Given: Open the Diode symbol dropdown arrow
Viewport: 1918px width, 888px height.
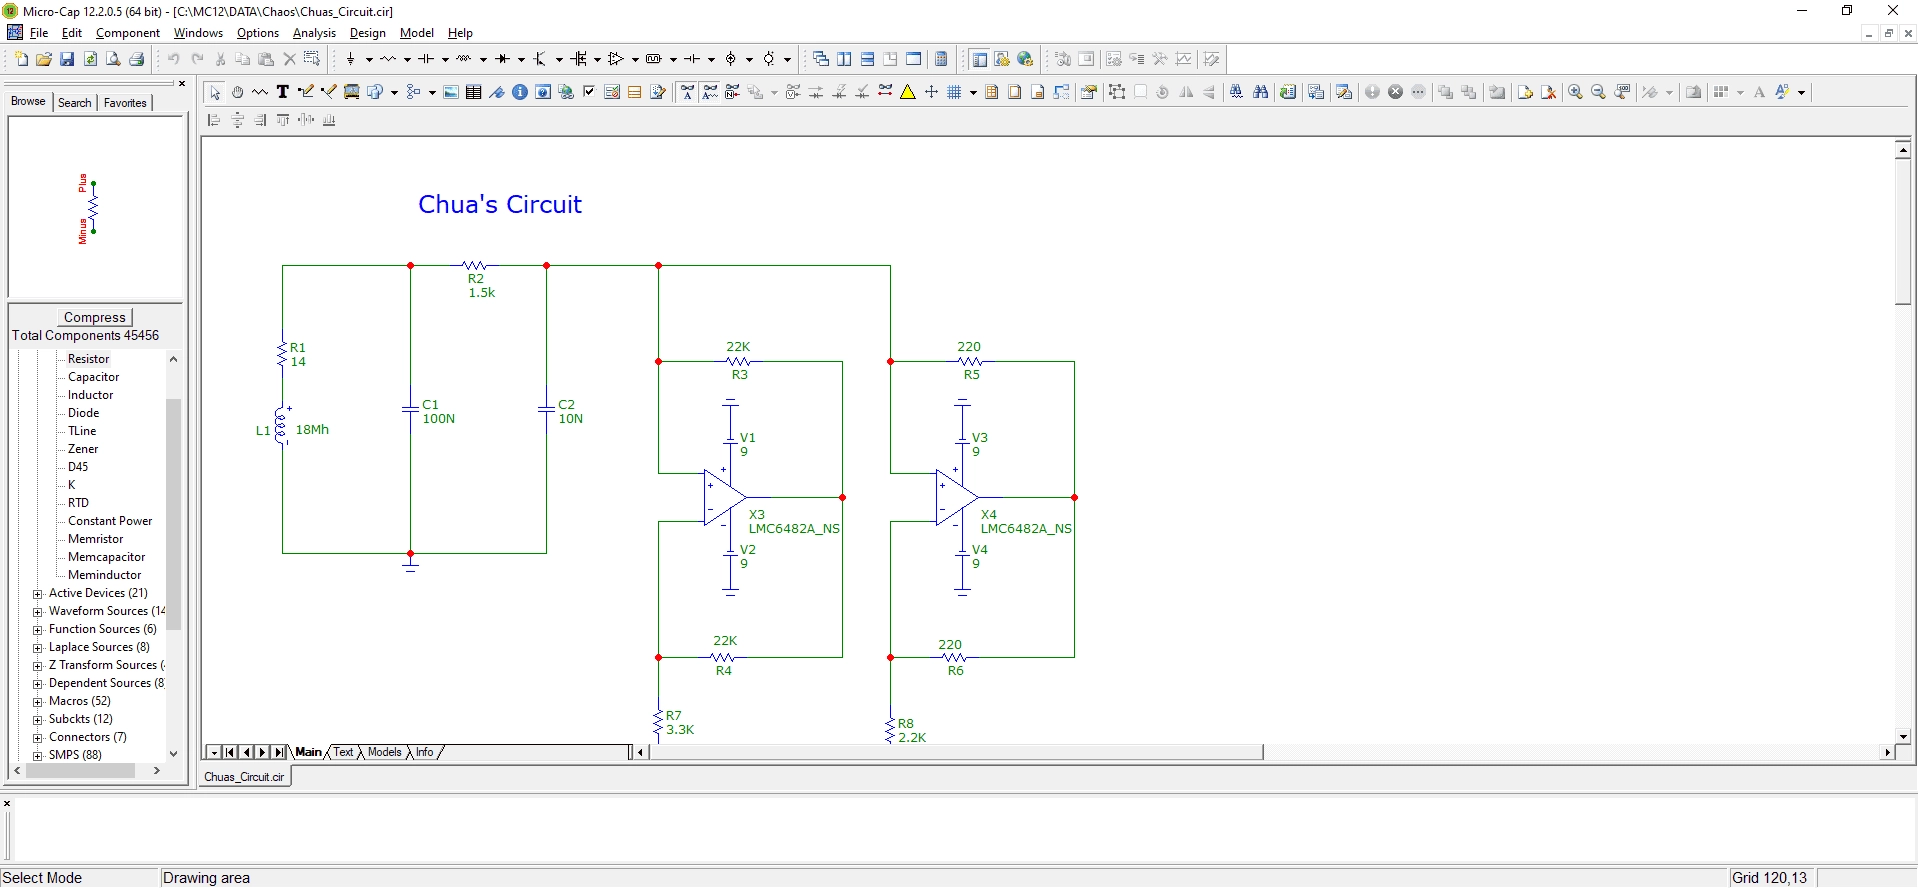Looking at the screenshot, I should [x=521, y=59].
